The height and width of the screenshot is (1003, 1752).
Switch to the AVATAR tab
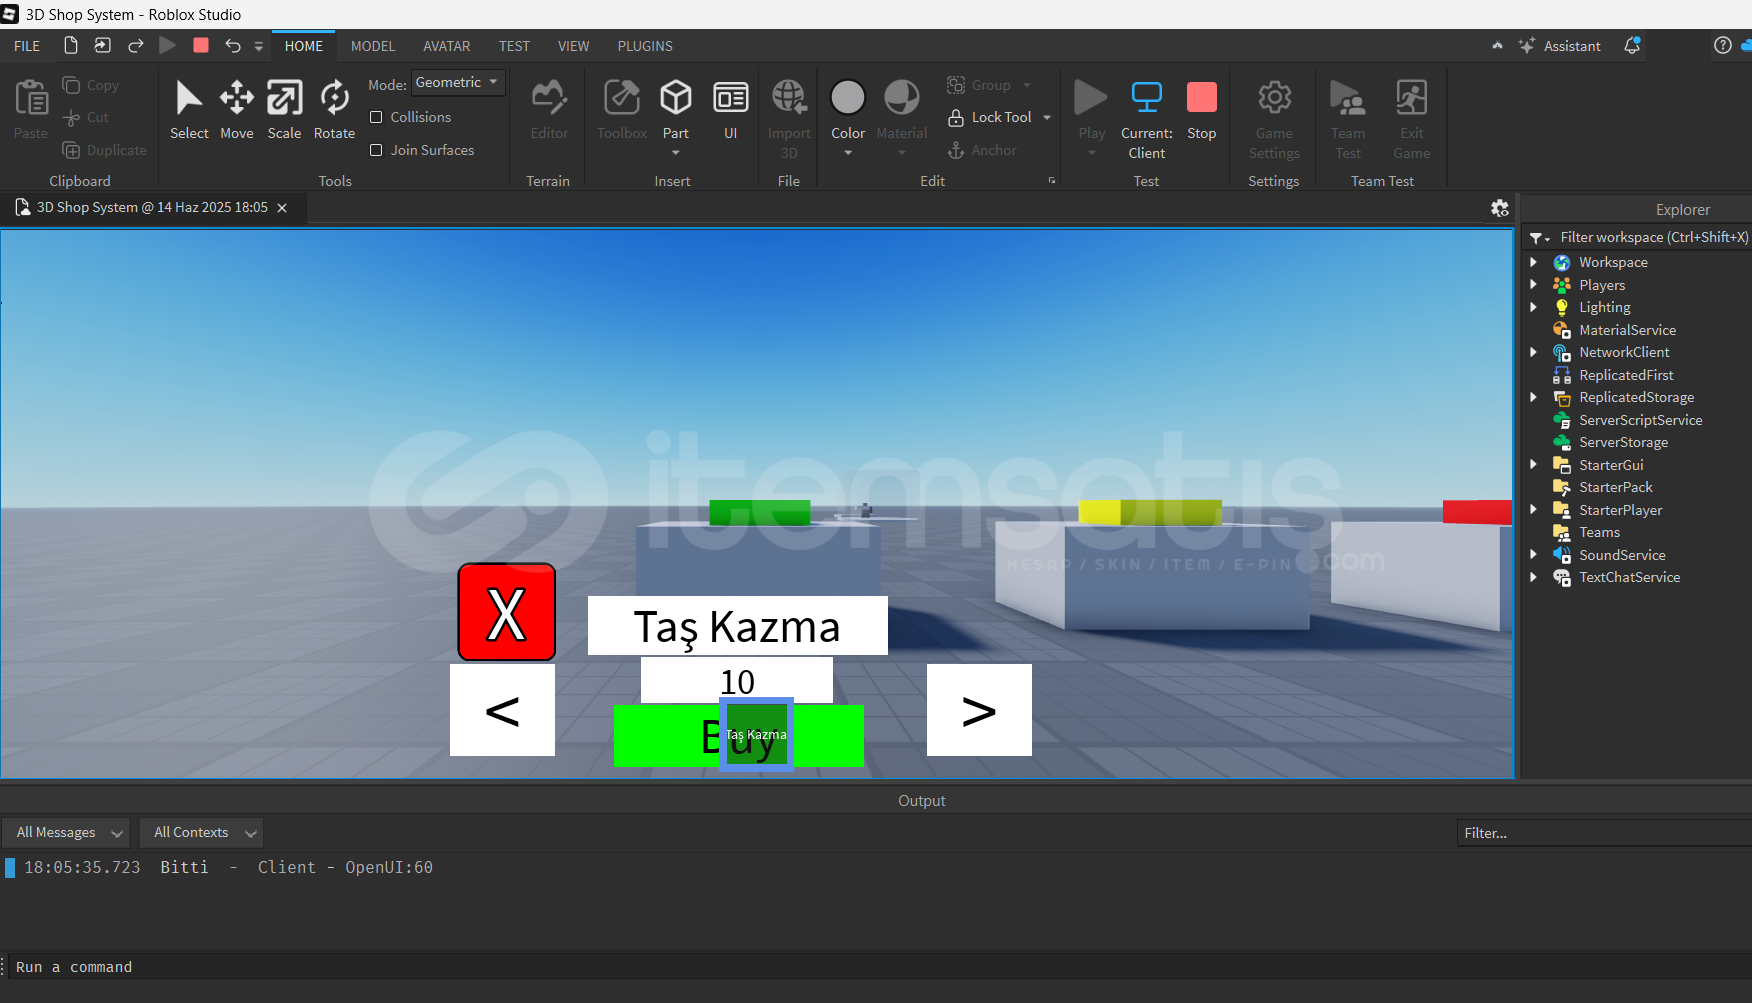point(446,46)
